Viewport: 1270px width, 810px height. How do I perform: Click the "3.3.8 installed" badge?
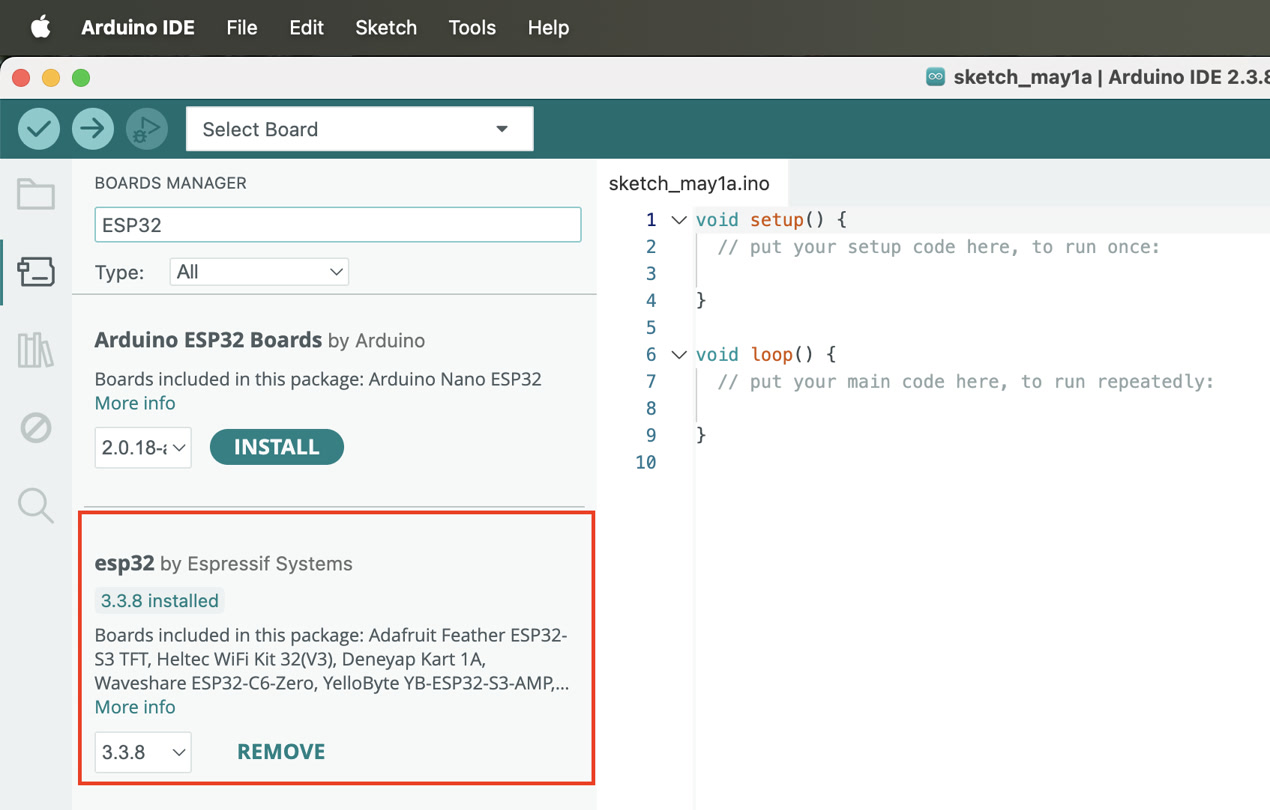click(160, 601)
